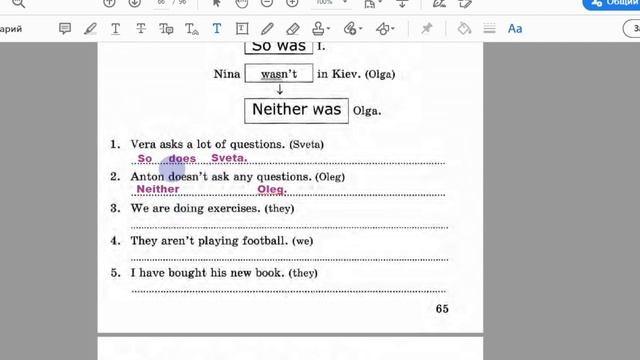Open the Aa text properties
The width and height of the screenshot is (640, 360).
point(515,29)
